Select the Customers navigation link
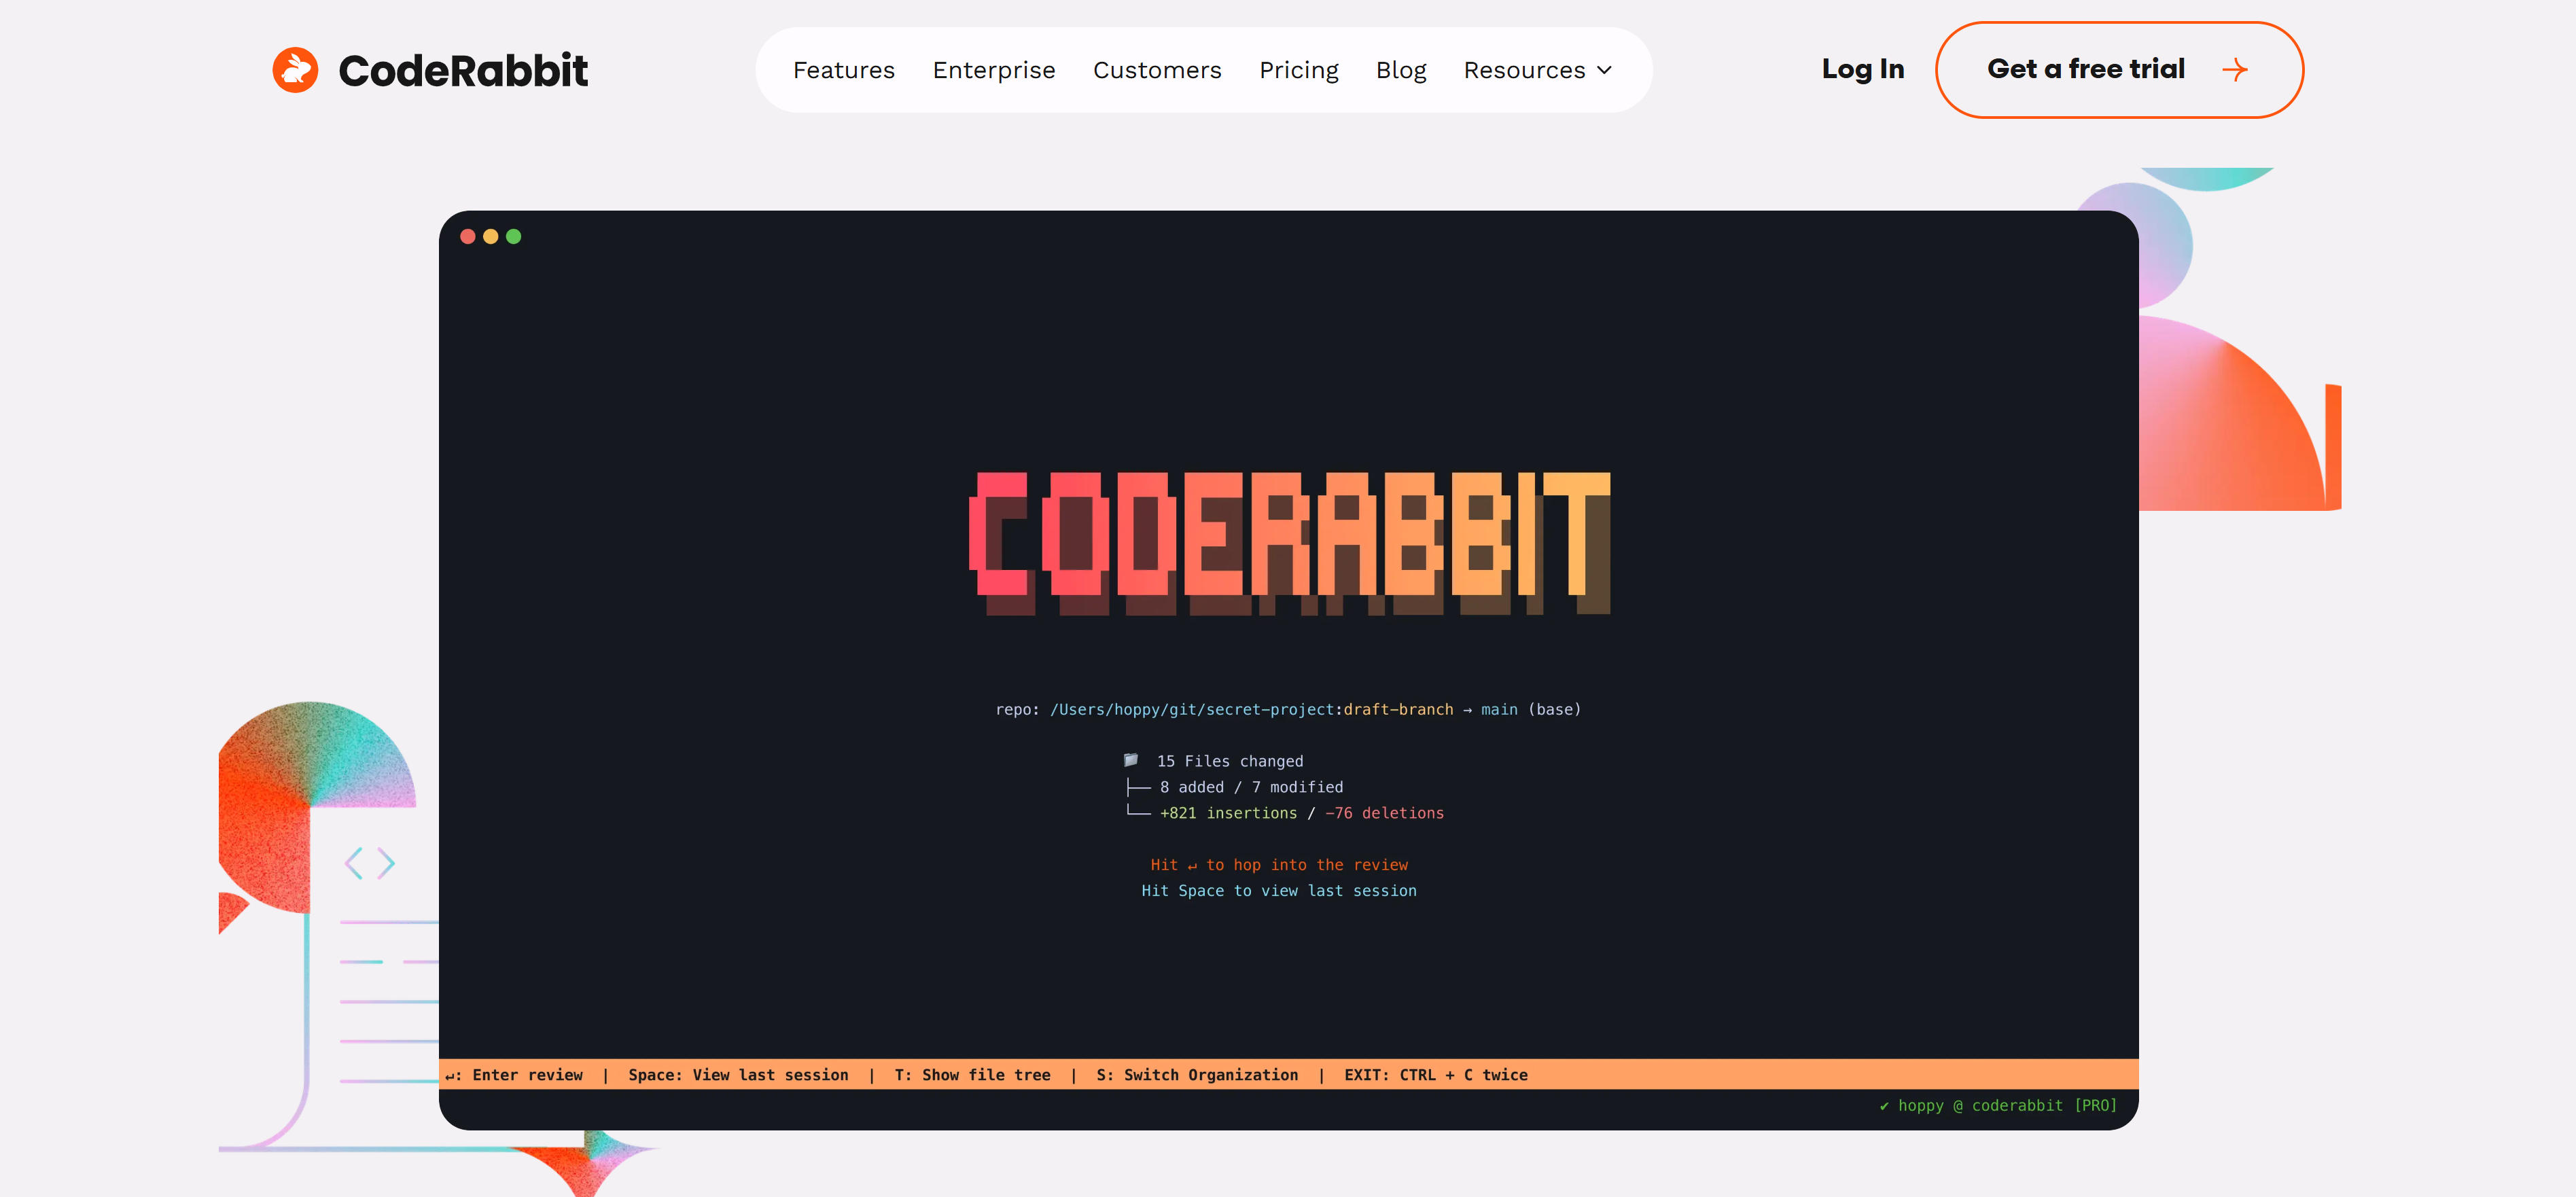 pos(1157,70)
